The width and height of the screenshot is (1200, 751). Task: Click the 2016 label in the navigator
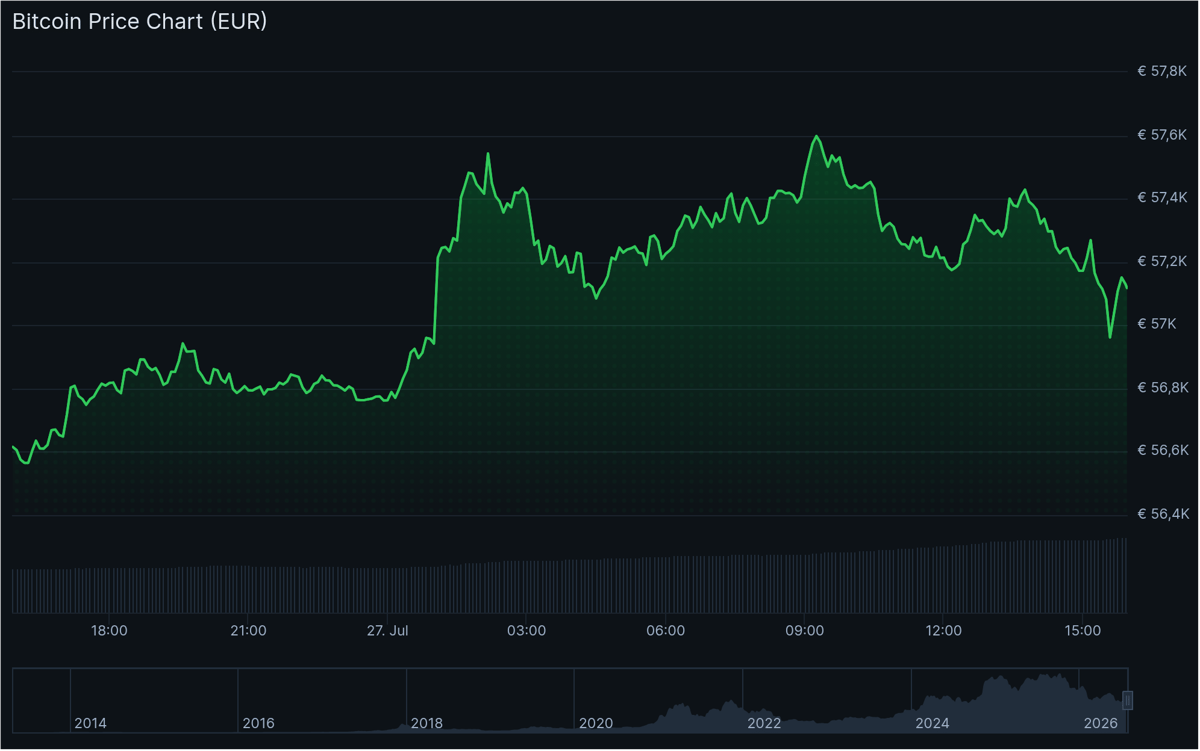click(x=258, y=723)
